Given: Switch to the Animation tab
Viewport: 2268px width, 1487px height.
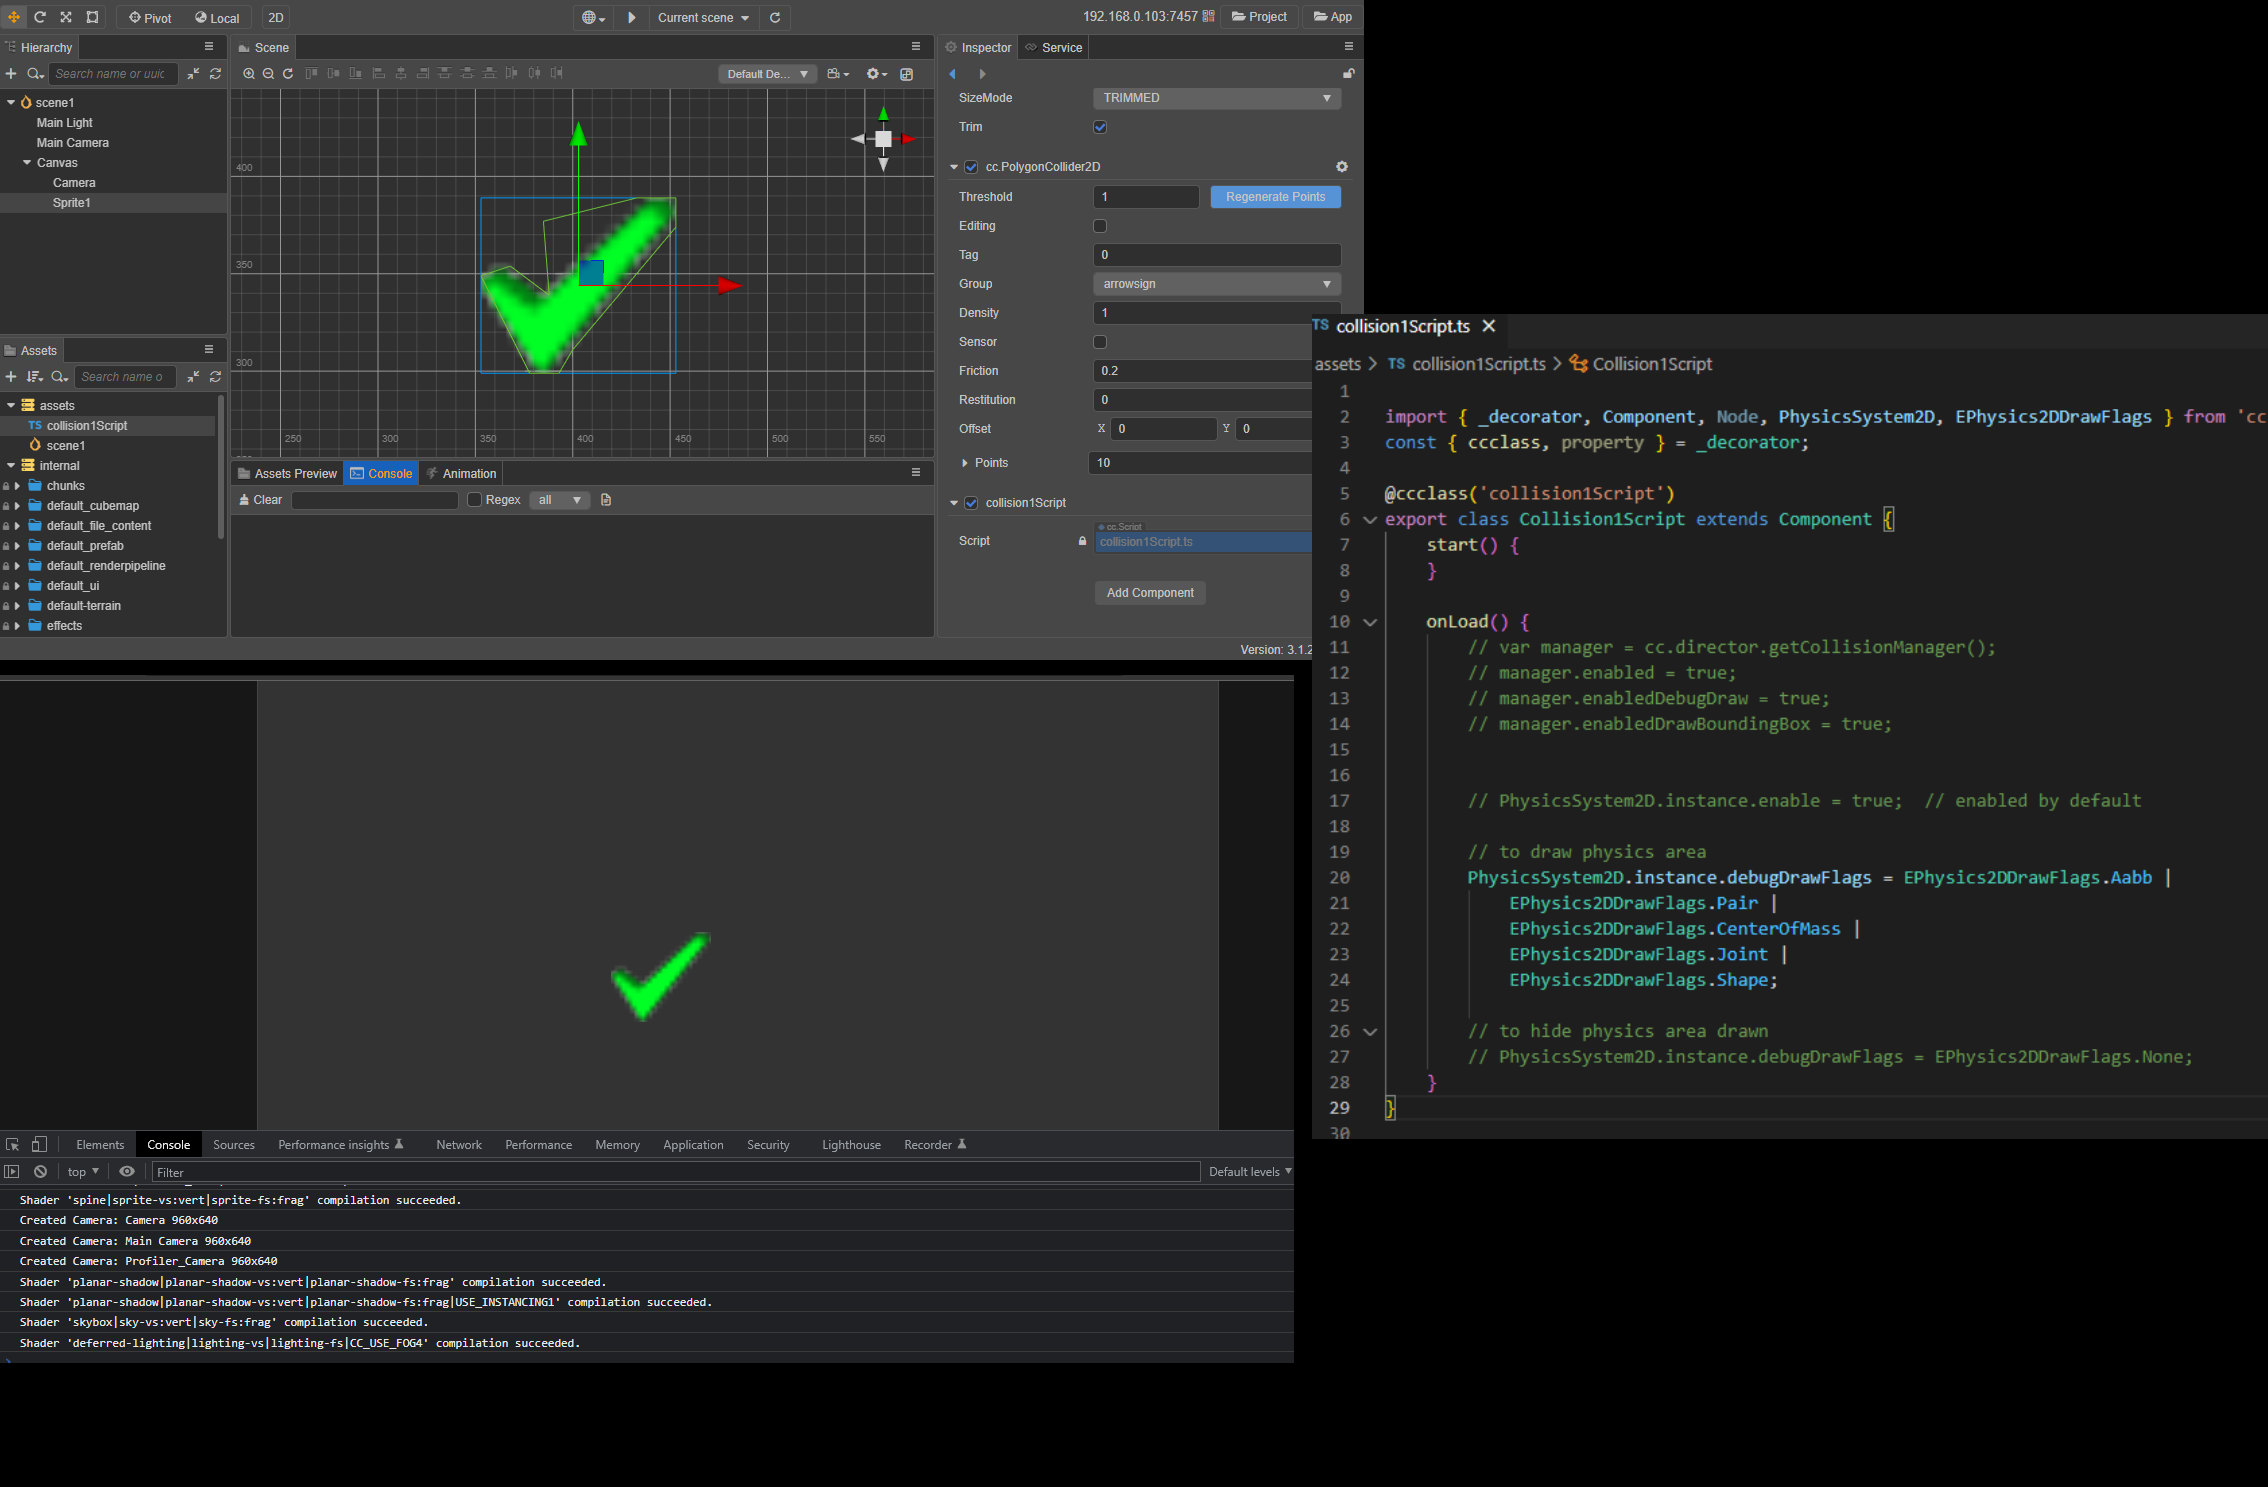Looking at the screenshot, I should point(462,474).
